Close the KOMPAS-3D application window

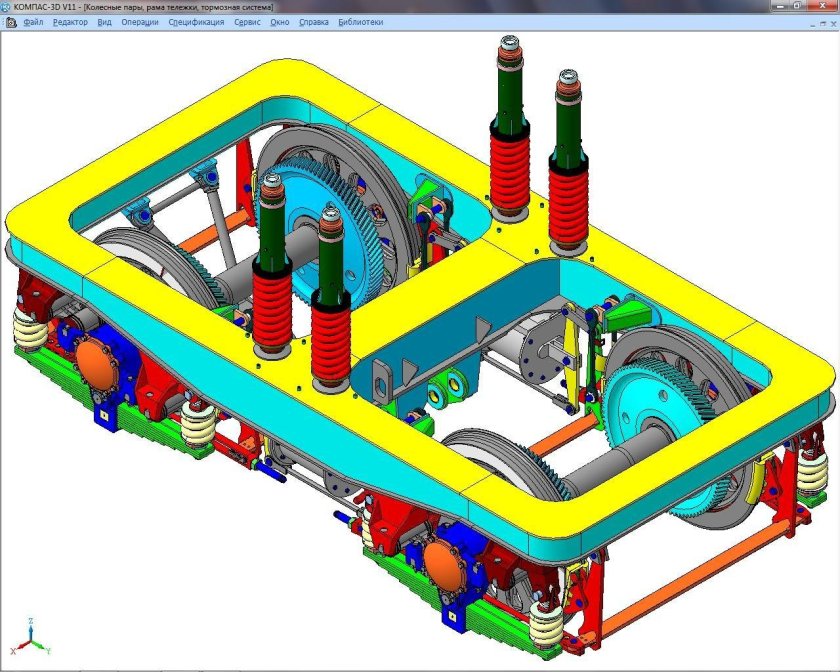pyautogui.click(x=822, y=6)
